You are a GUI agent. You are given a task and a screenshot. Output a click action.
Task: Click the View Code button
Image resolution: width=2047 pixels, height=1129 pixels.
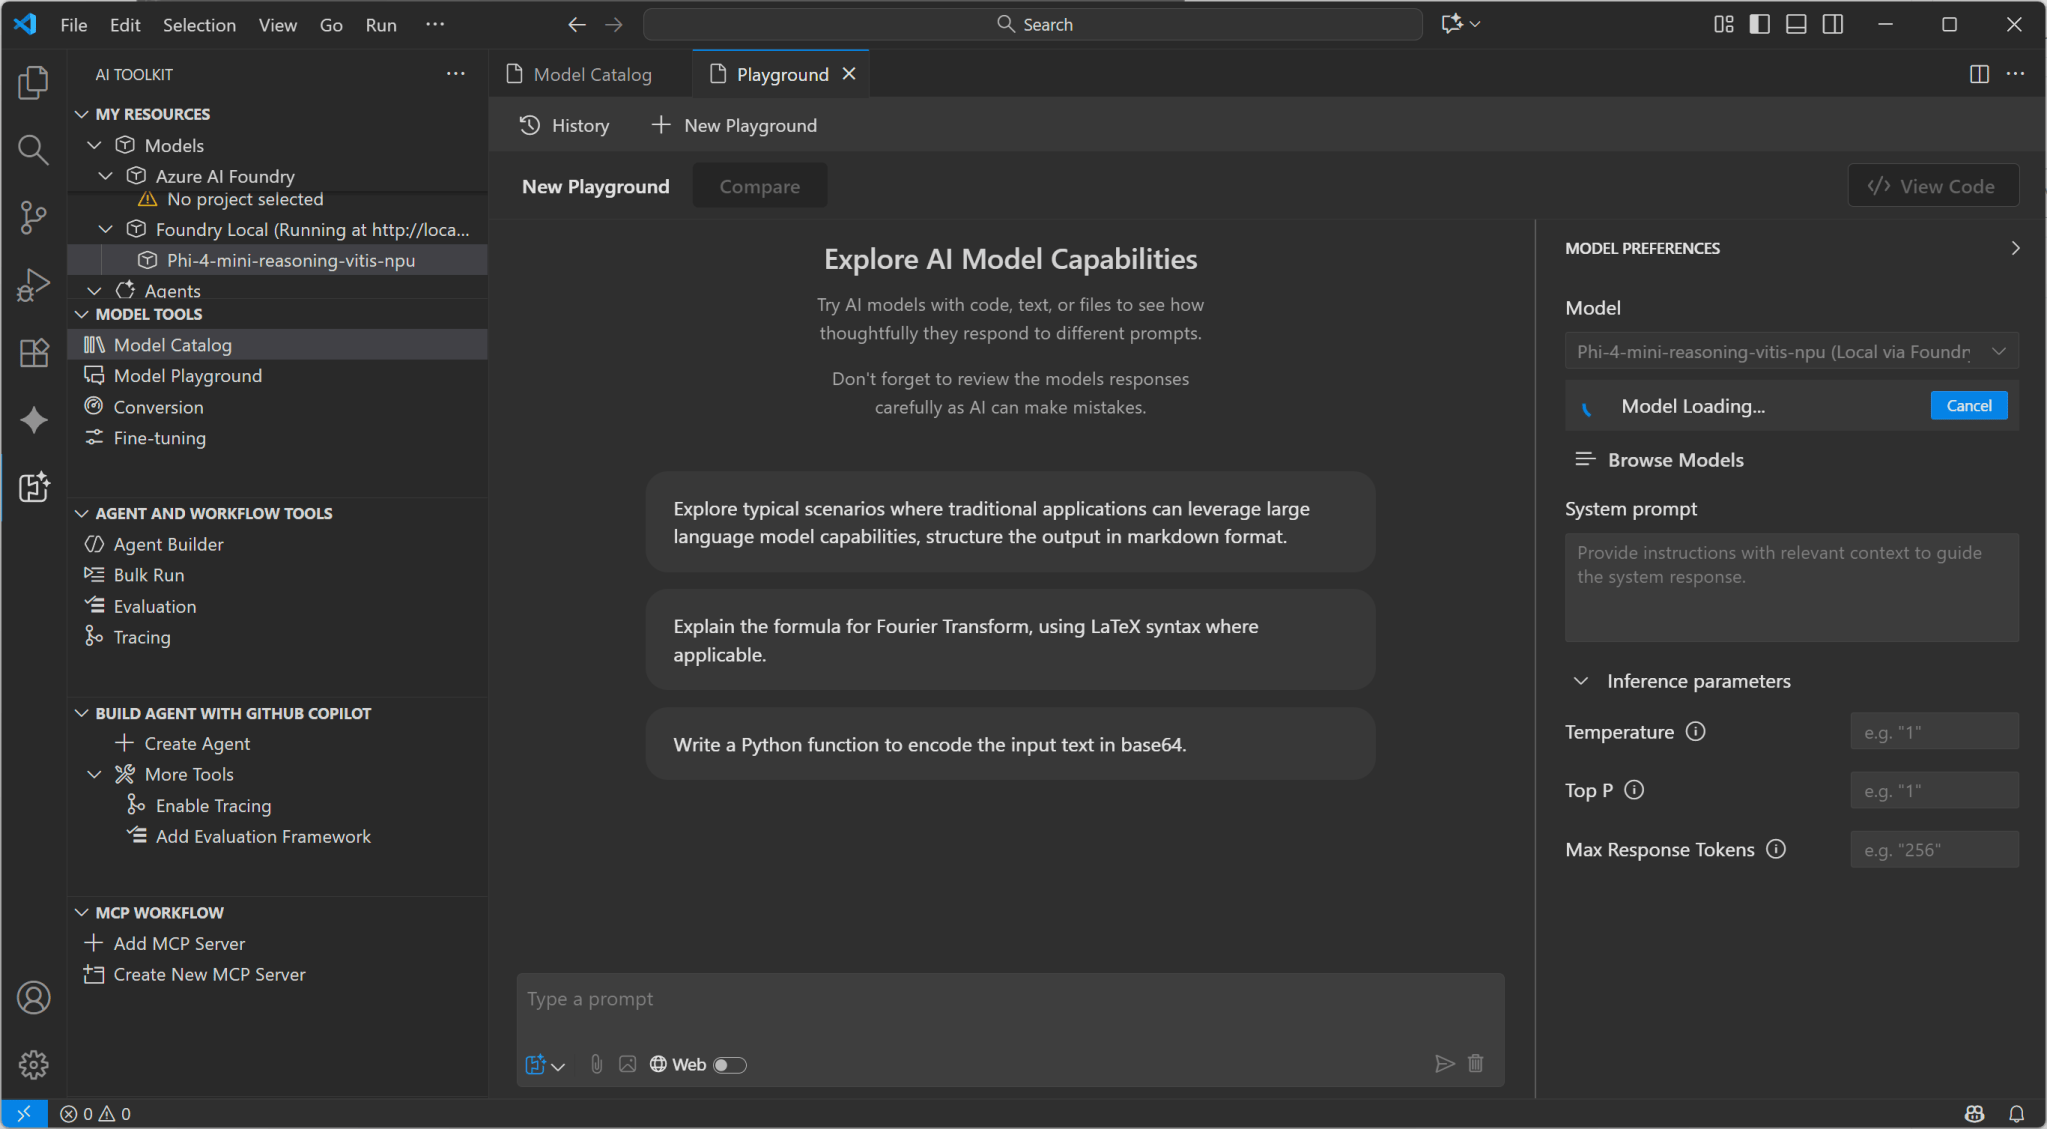1933,186
